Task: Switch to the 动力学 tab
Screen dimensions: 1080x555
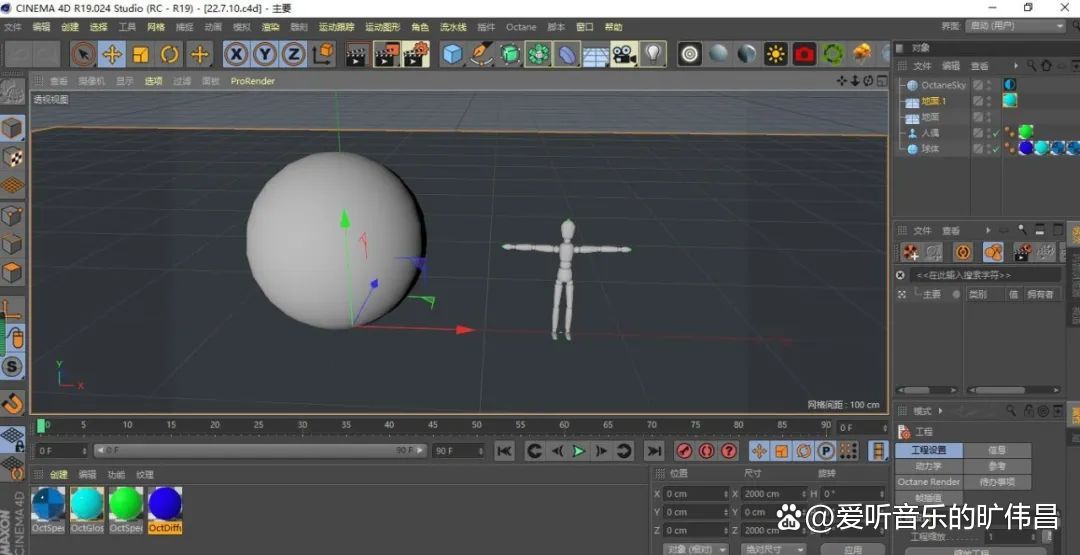Action: tap(928, 466)
